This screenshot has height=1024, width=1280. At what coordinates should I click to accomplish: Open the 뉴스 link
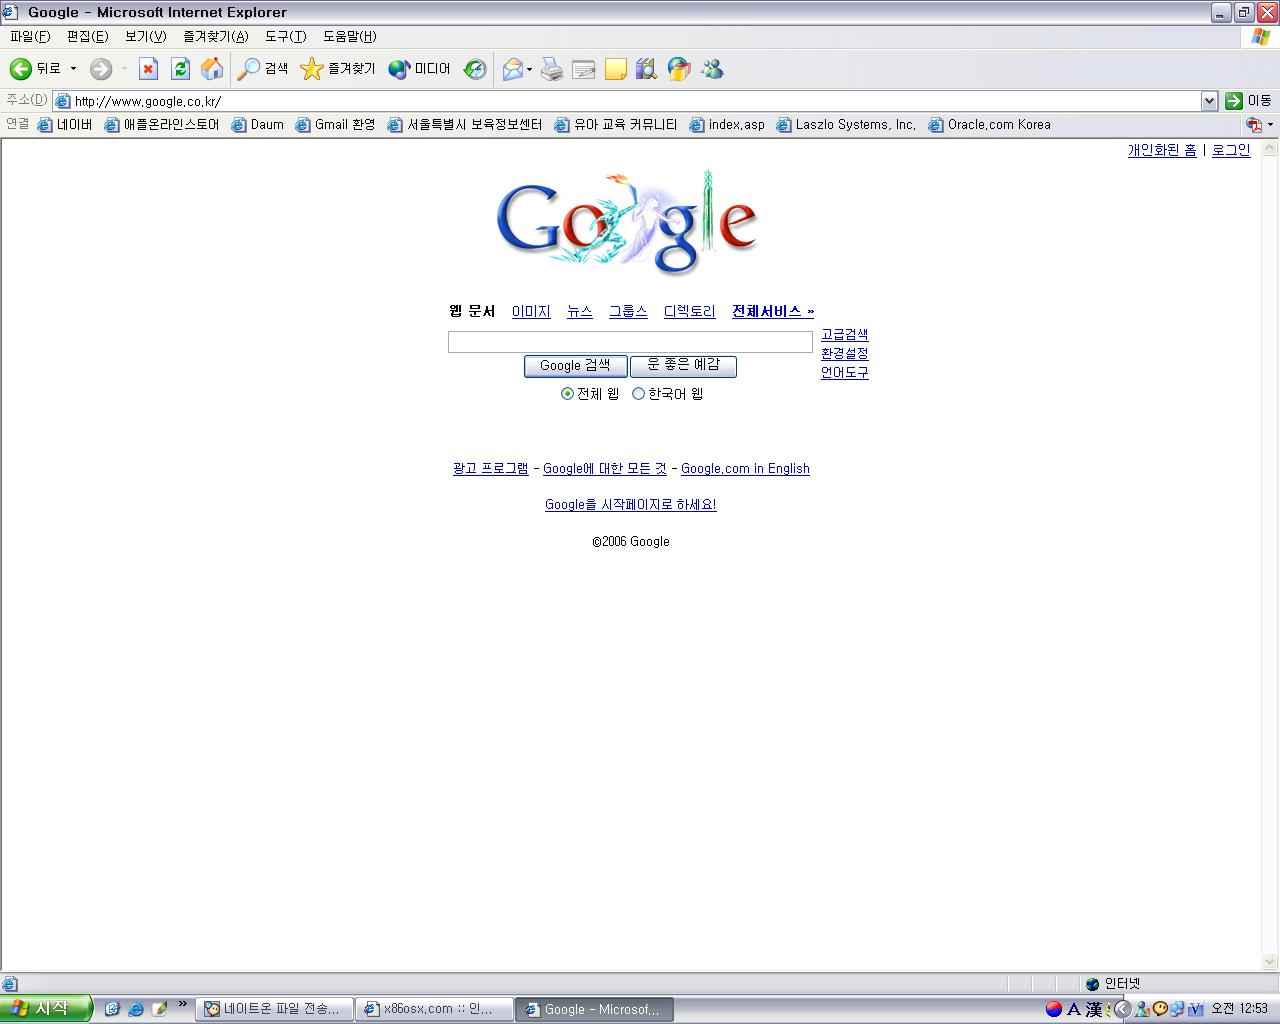[580, 312]
